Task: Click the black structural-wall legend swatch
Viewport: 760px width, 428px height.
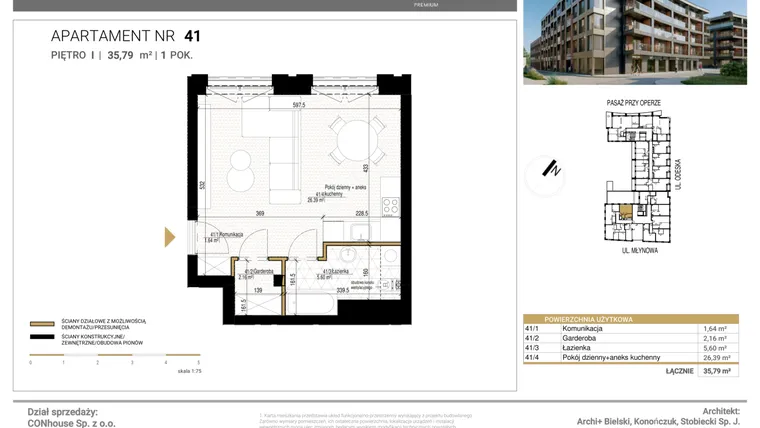Action: [x=42, y=337]
